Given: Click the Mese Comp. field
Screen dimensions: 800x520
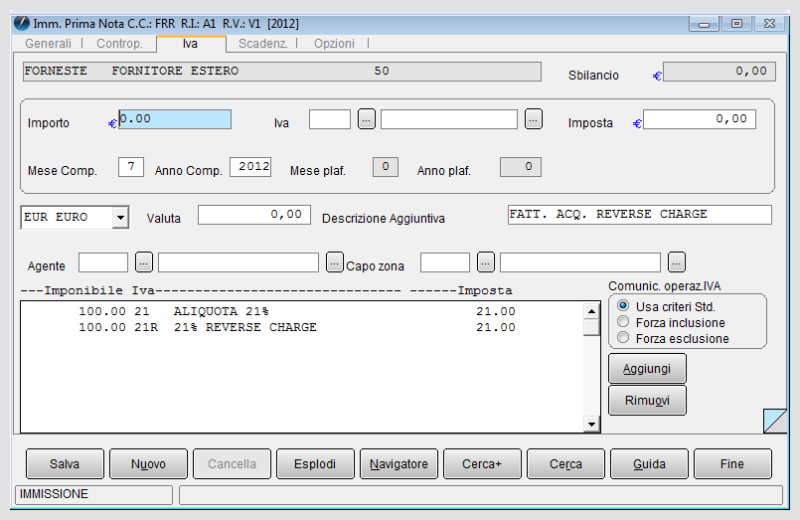Looking at the screenshot, I should tap(131, 167).
